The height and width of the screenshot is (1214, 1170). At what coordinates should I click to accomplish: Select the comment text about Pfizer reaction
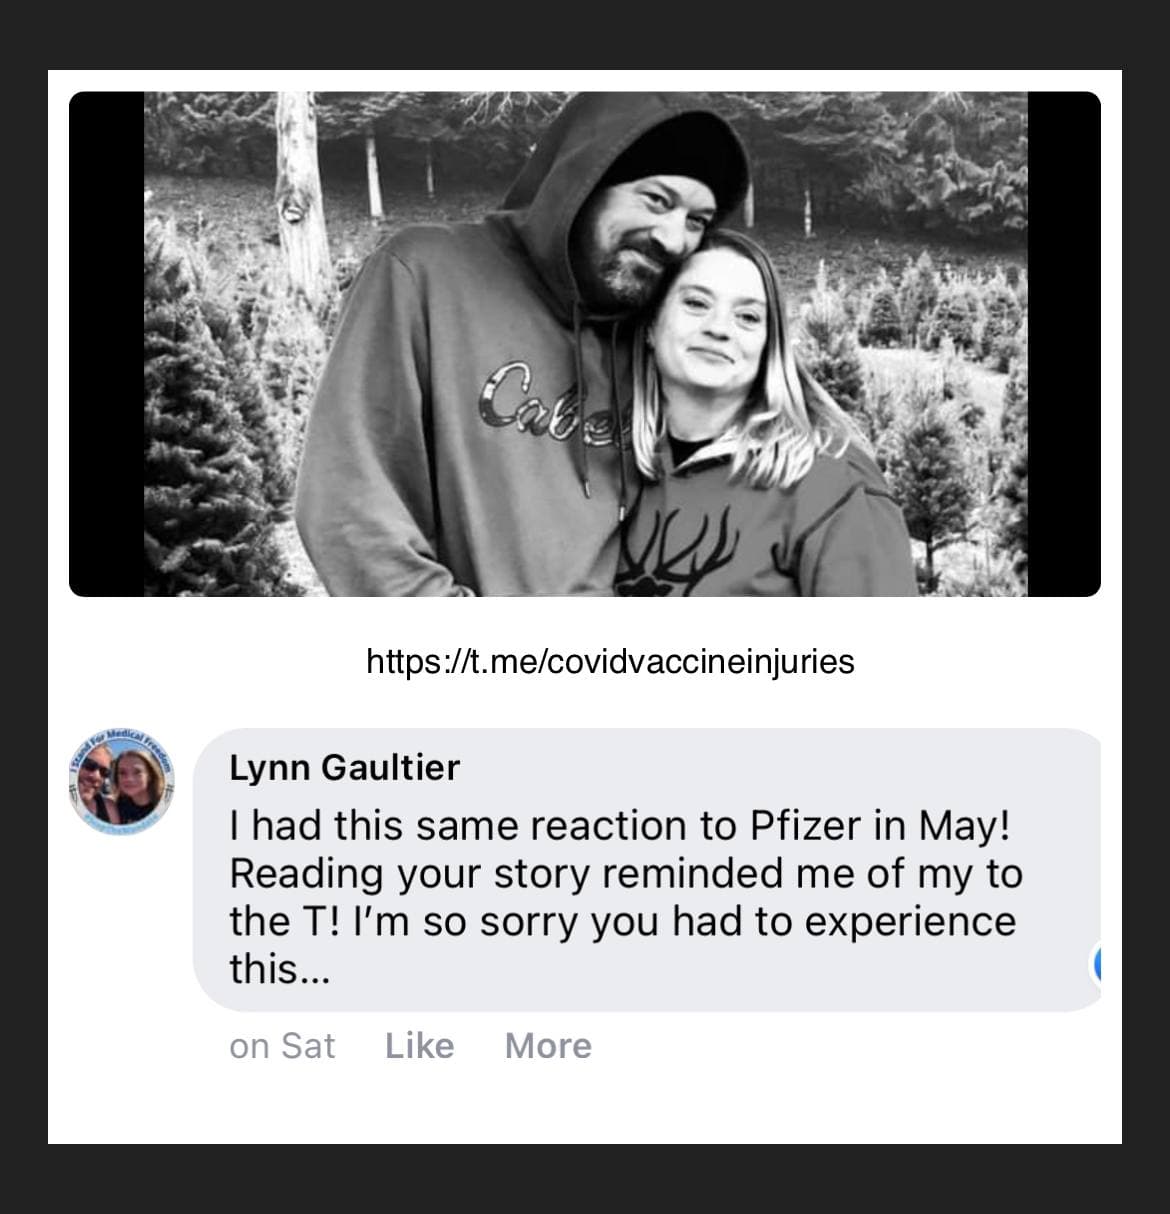625,897
